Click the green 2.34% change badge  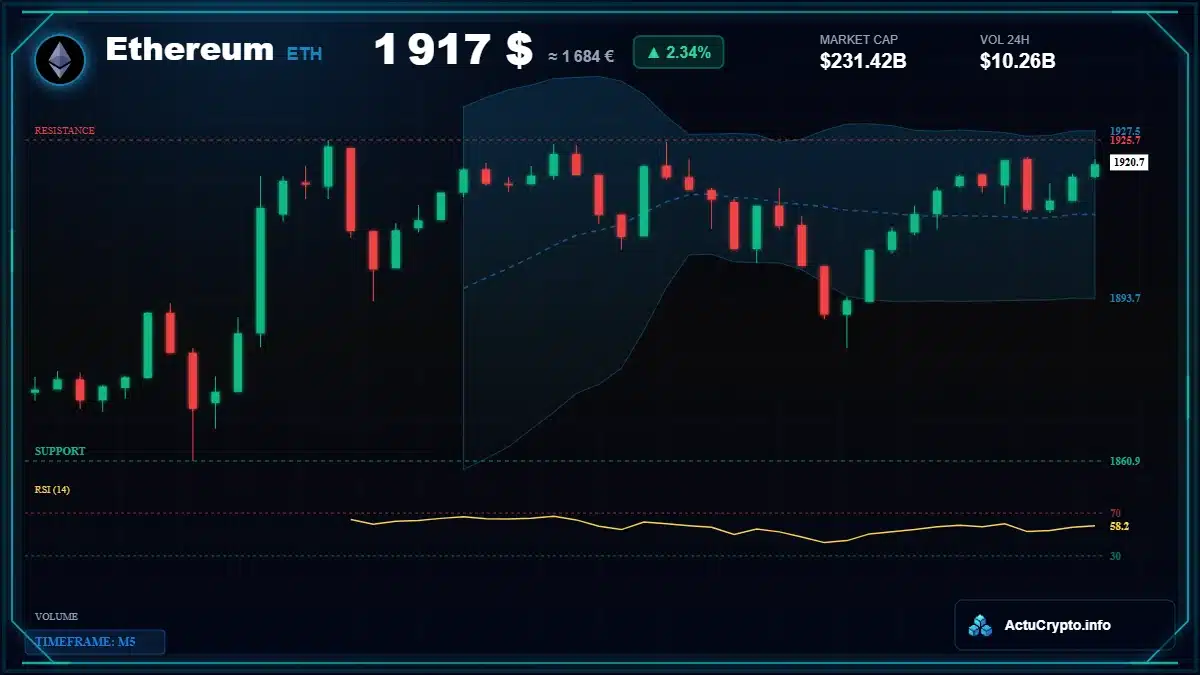point(678,52)
